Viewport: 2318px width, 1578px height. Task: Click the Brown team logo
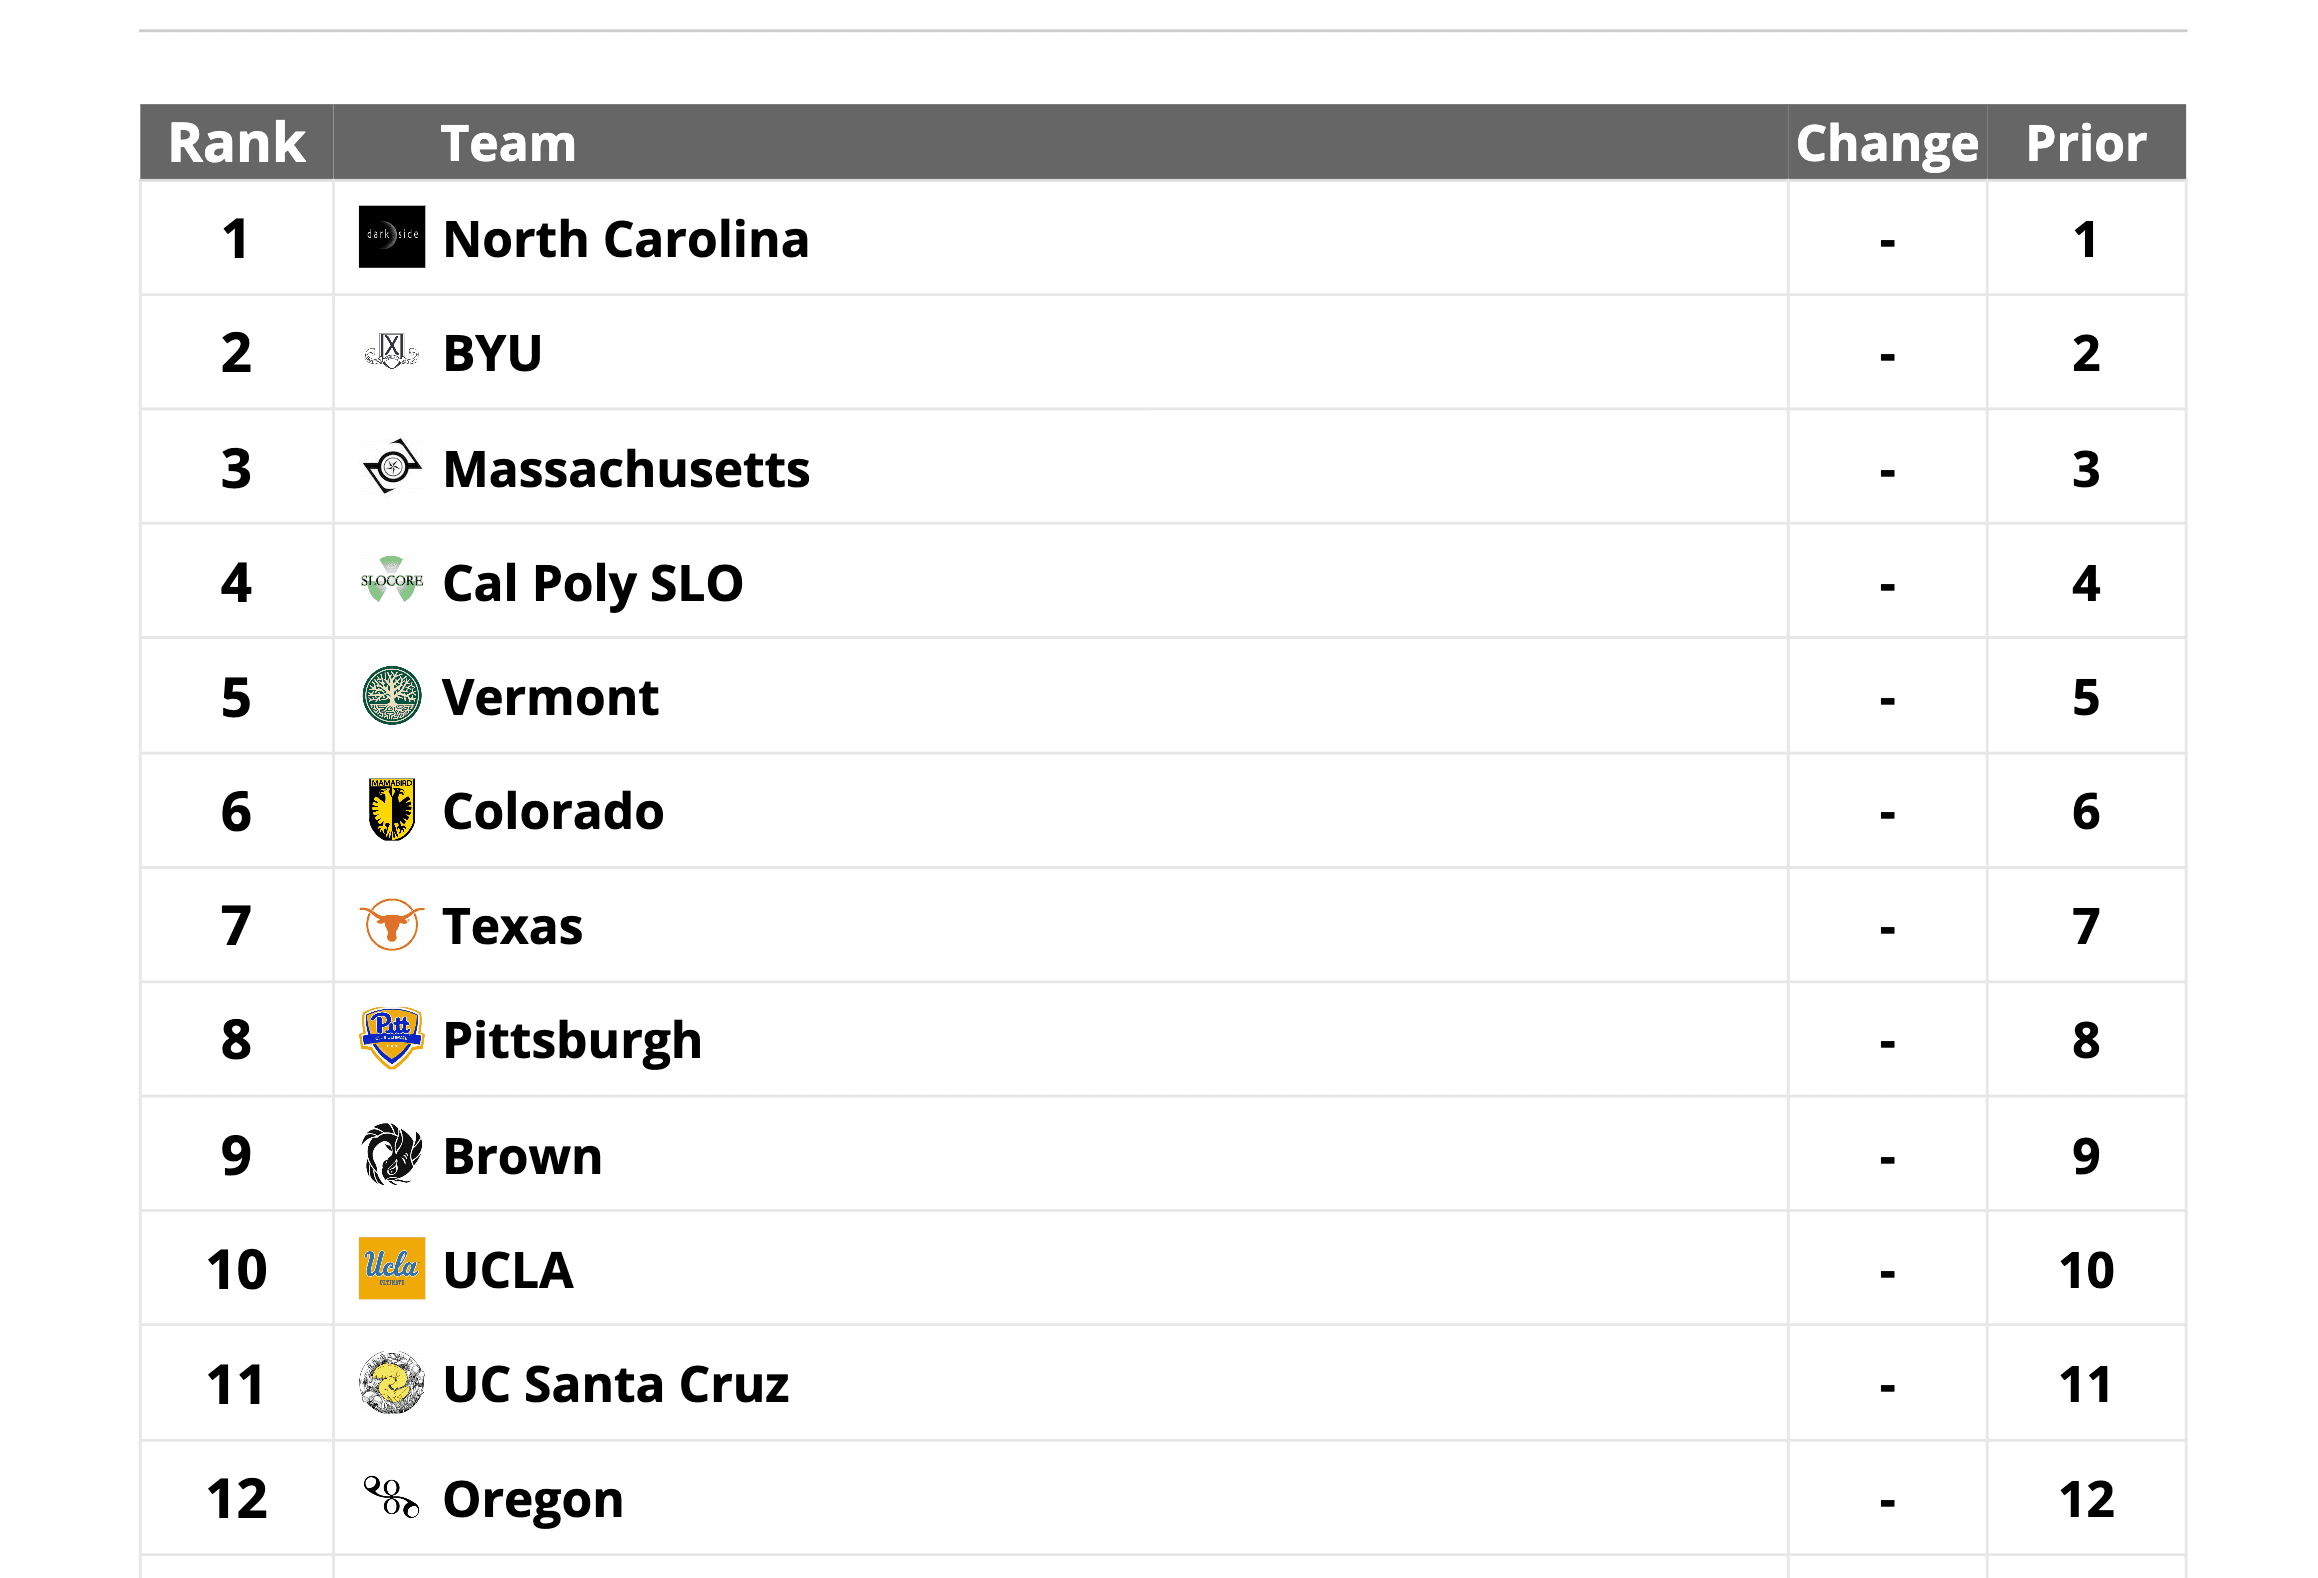[391, 1154]
